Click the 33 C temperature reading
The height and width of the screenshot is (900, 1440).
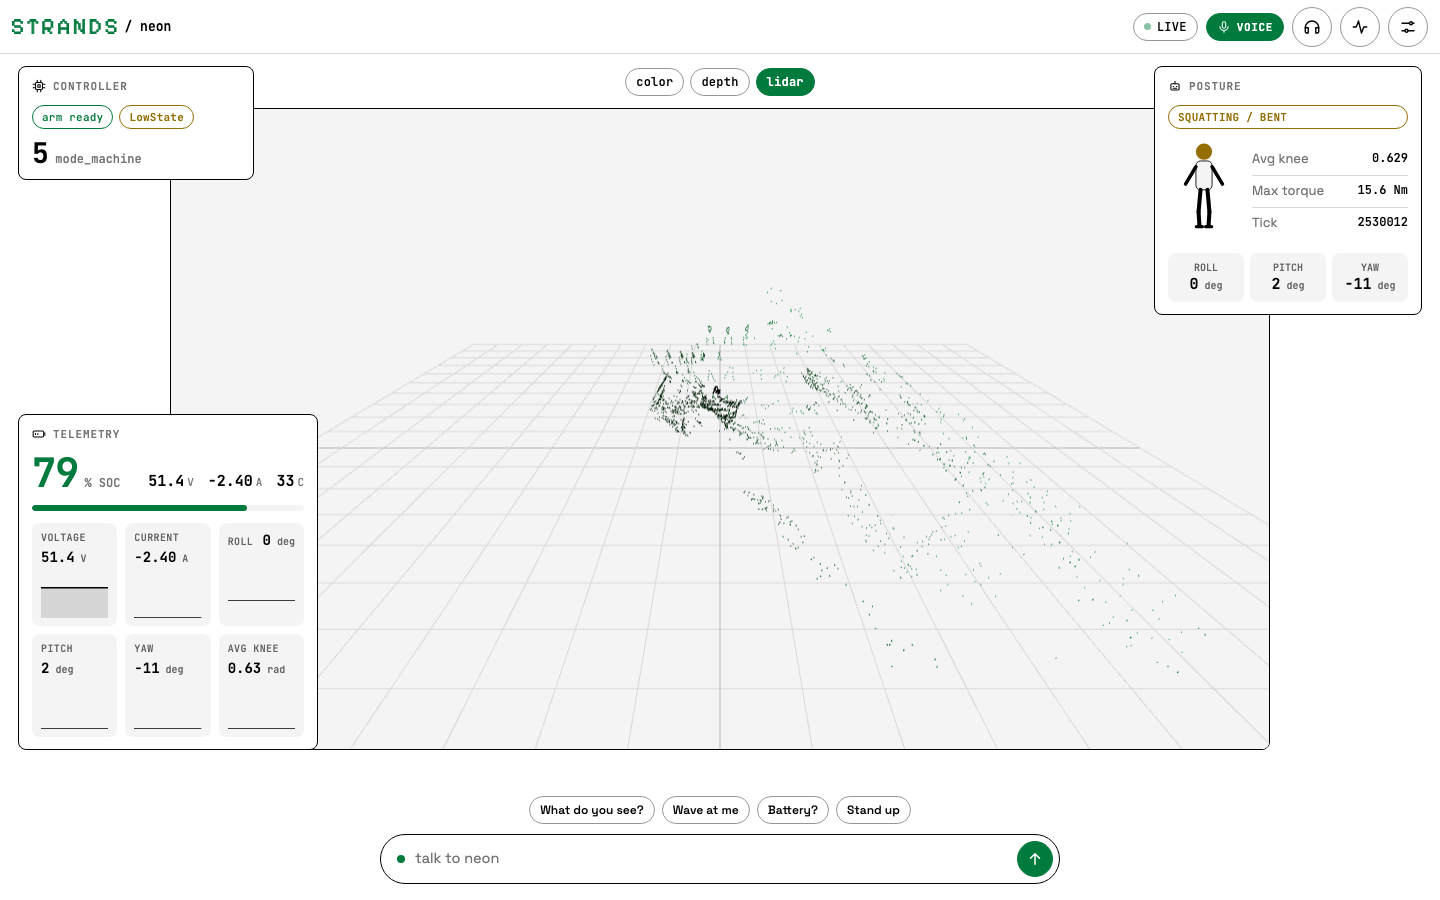coord(290,481)
